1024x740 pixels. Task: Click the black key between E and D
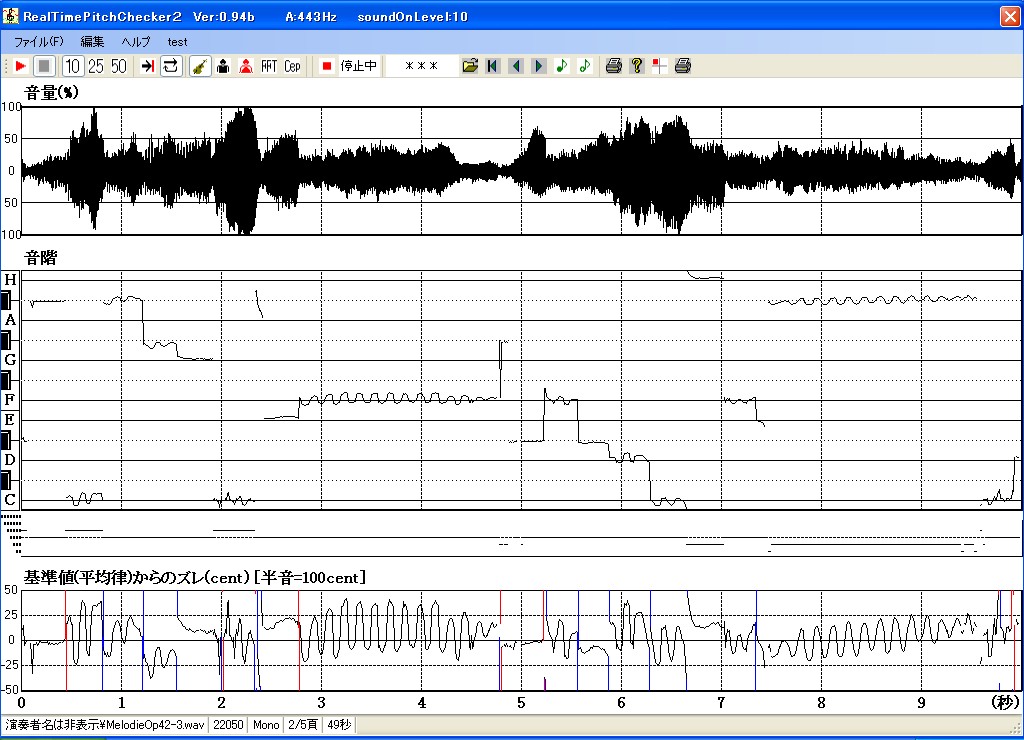click(6, 440)
